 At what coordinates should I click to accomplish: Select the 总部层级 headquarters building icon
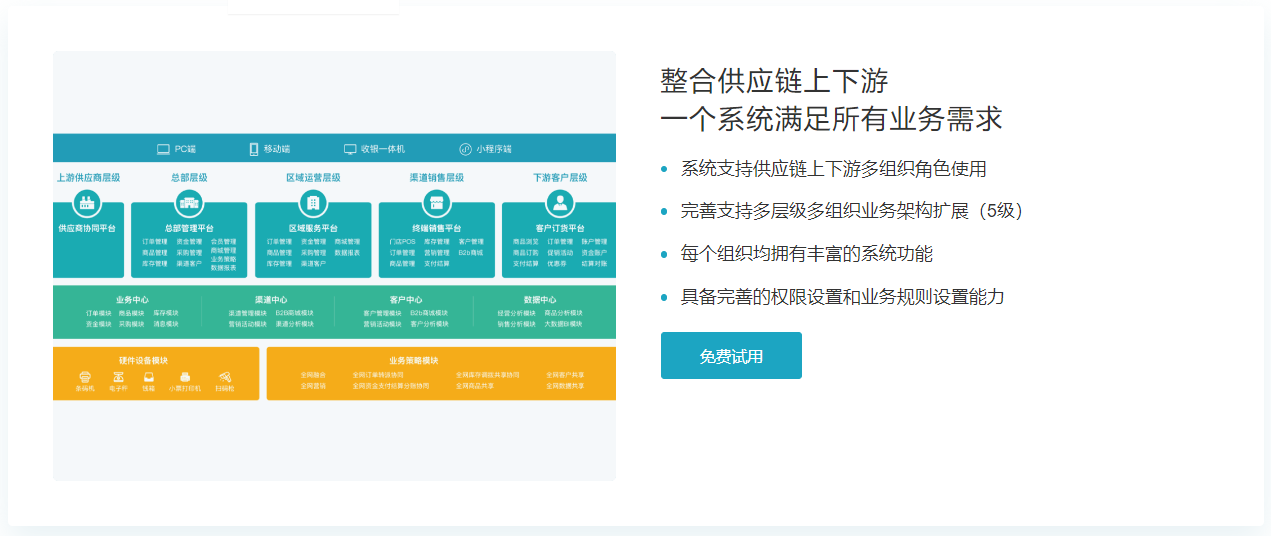tap(187, 204)
